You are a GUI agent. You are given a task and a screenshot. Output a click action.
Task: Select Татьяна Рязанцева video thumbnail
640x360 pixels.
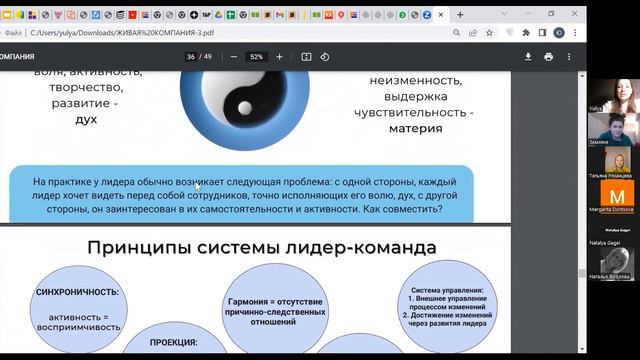[613, 163]
